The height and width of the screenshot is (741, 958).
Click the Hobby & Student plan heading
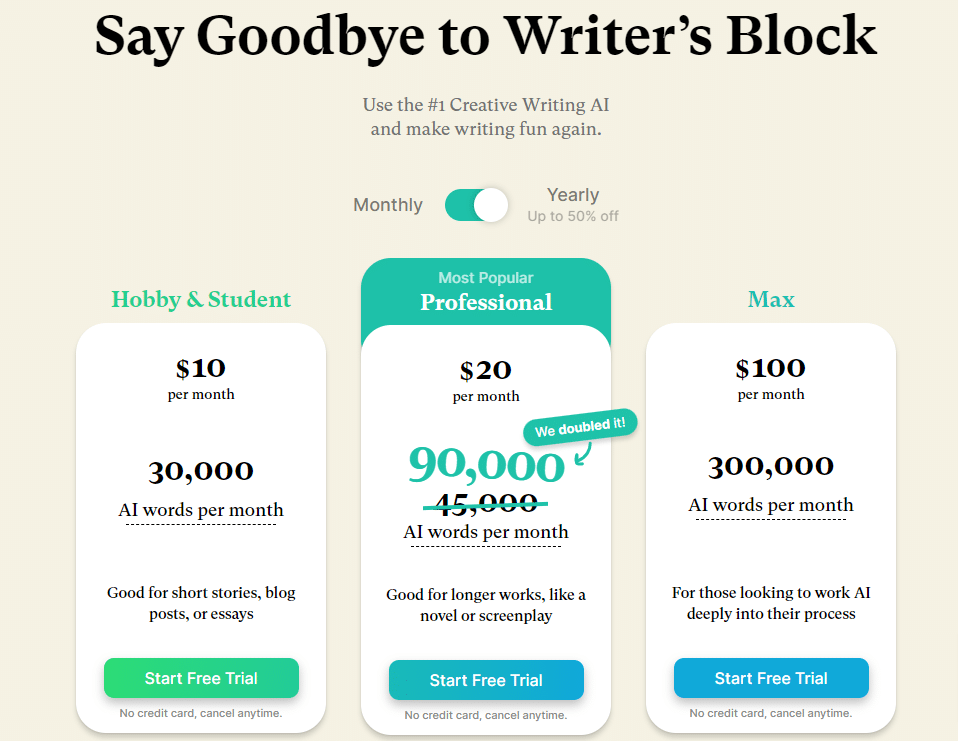[x=201, y=299]
